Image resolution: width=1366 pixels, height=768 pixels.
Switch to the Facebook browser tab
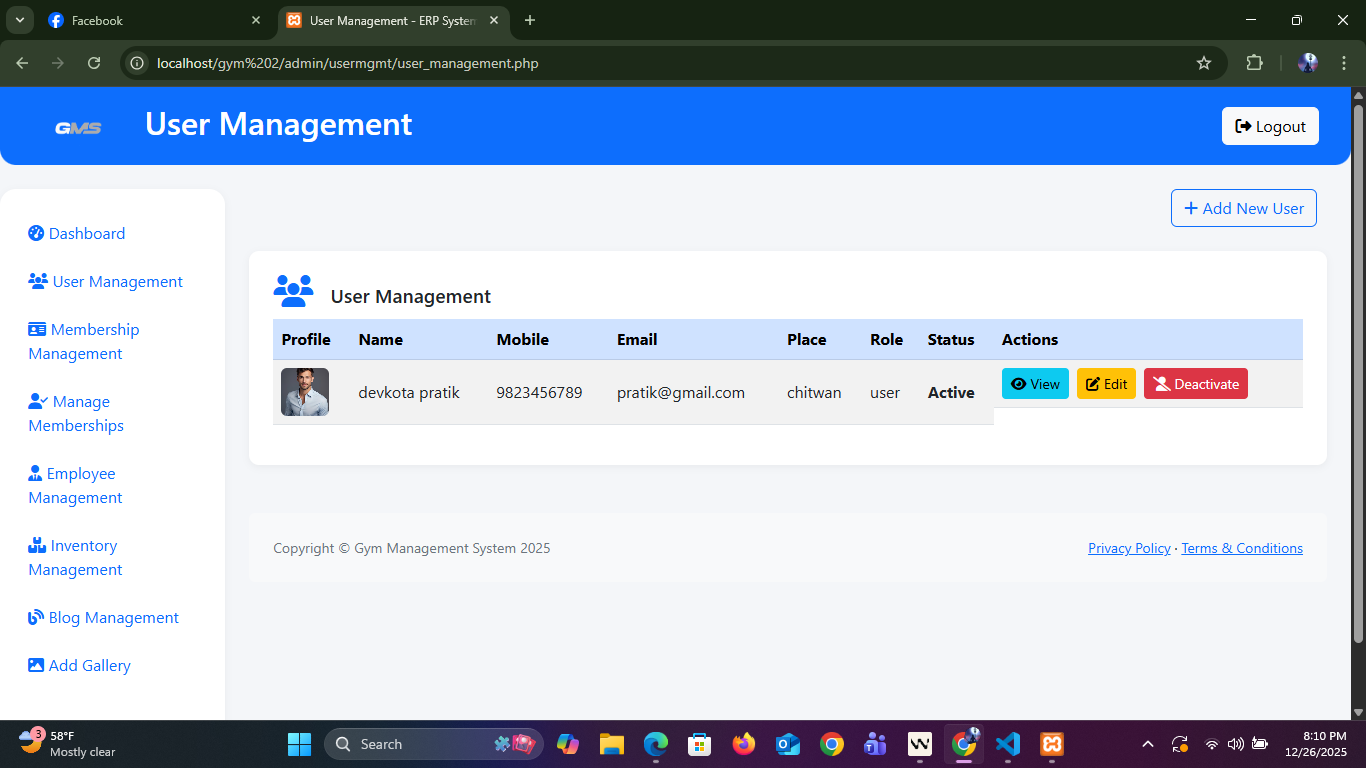coord(155,20)
